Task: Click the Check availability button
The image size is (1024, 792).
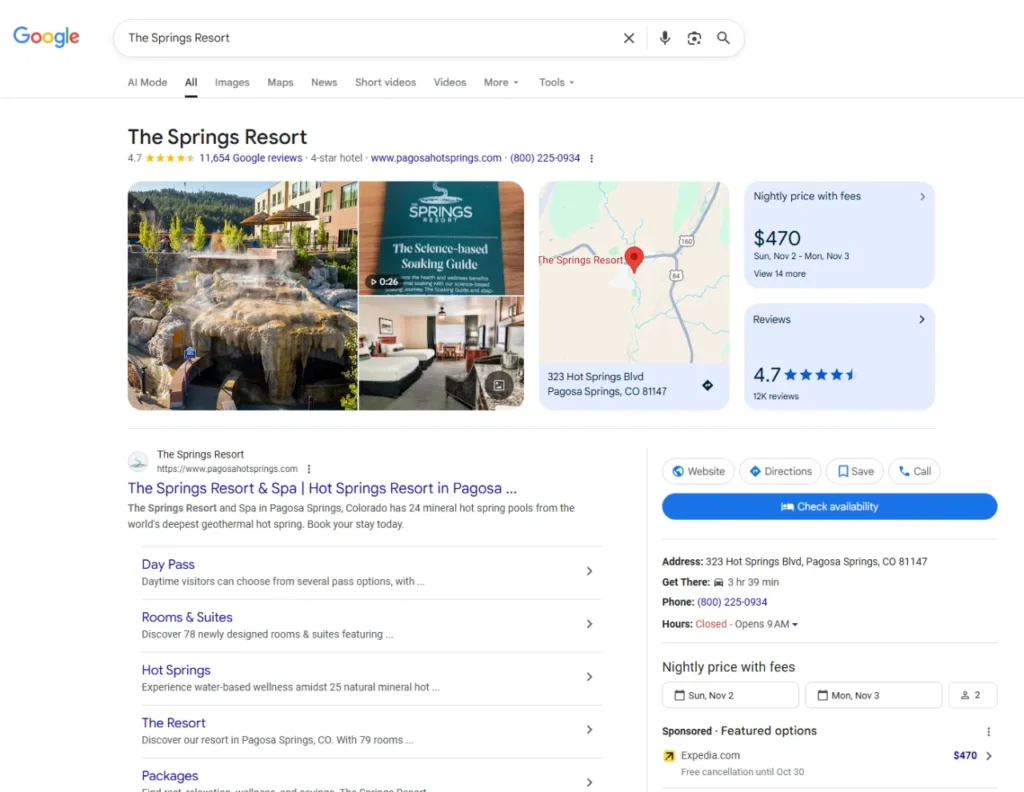Action: [x=829, y=506]
